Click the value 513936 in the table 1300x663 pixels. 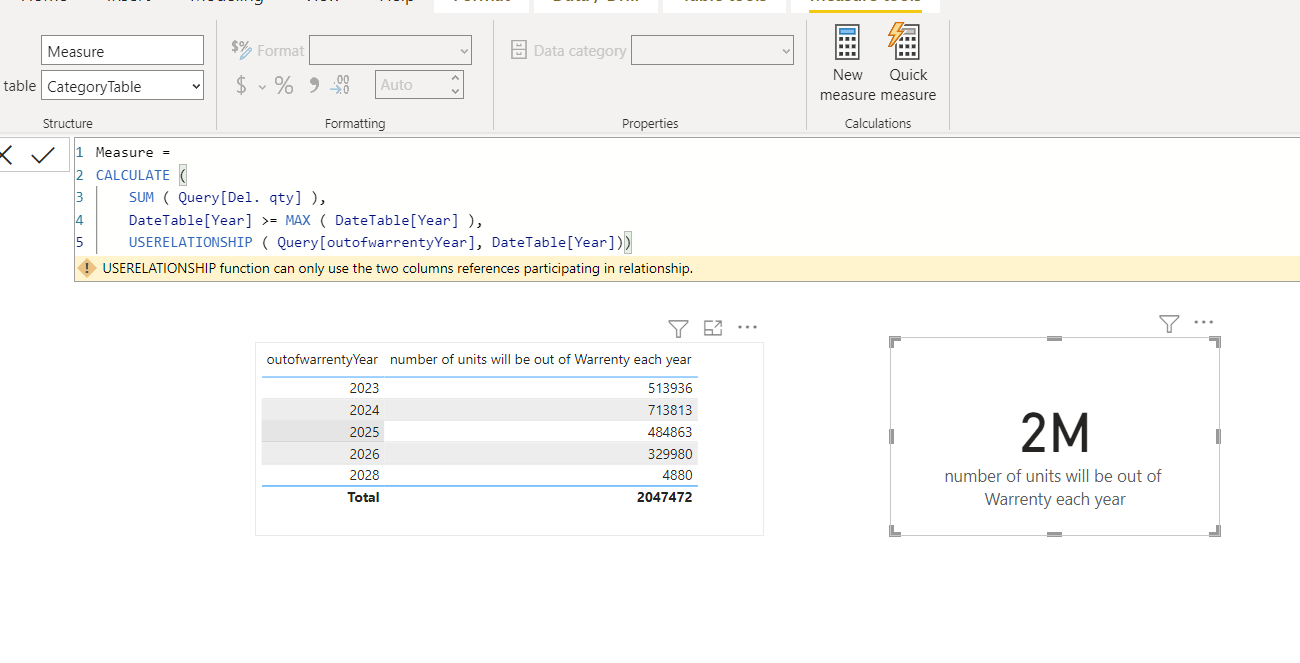click(669, 388)
